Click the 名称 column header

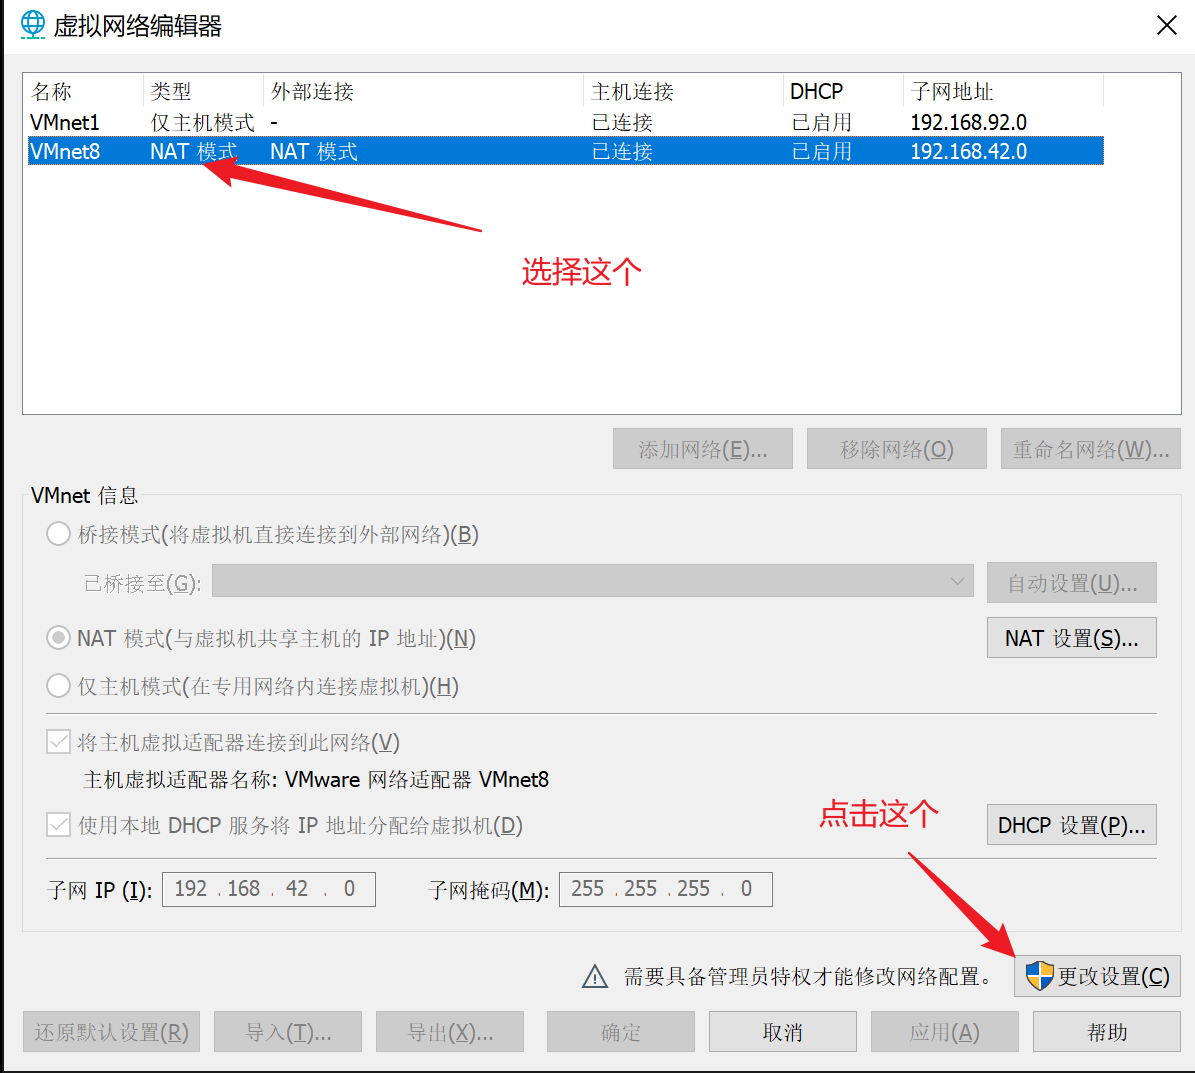click(x=85, y=91)
